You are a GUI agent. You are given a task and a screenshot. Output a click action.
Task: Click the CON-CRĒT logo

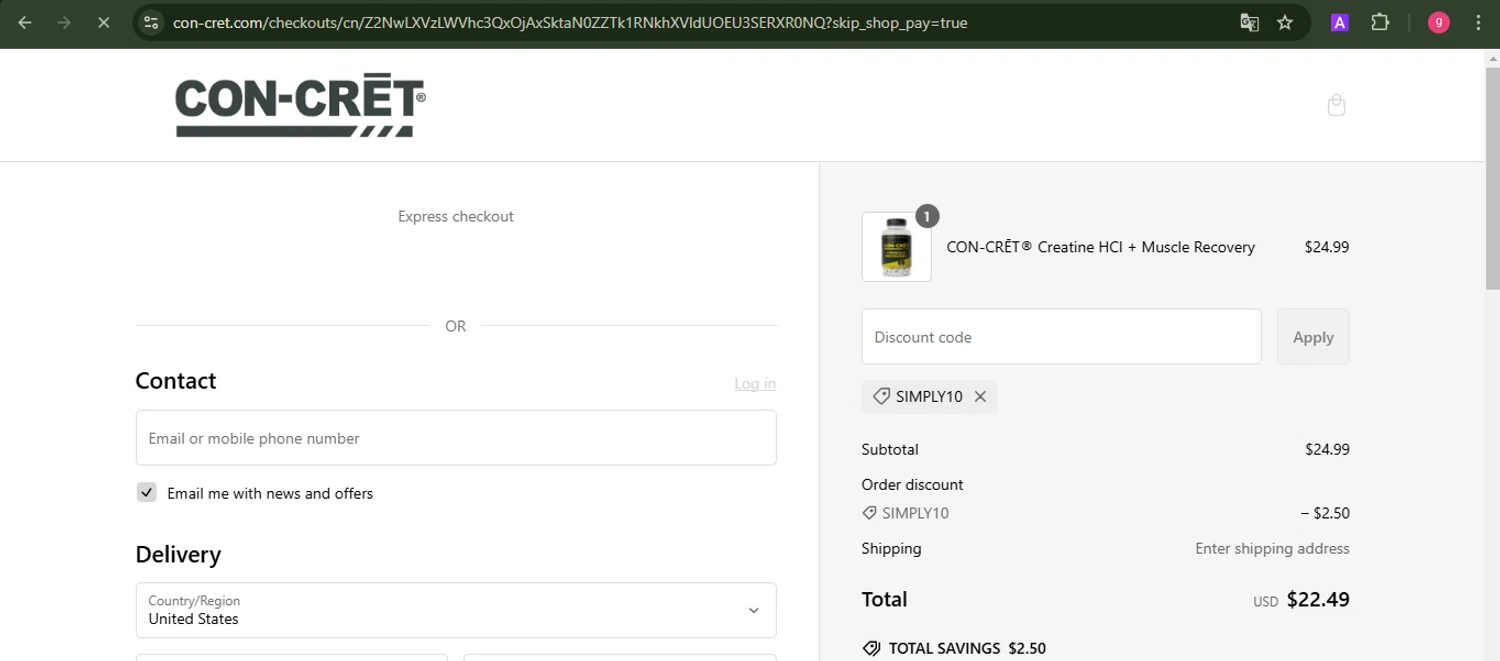(x=300, y=107)
